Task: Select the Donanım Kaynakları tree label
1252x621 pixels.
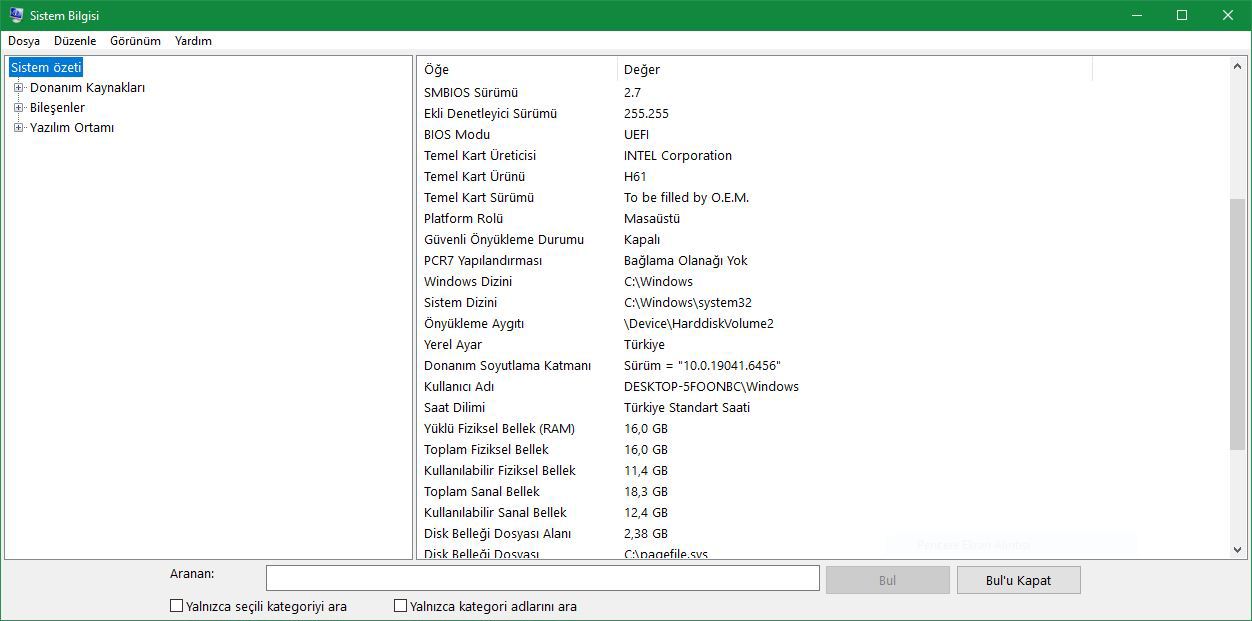Action: (x=87, y=88)
